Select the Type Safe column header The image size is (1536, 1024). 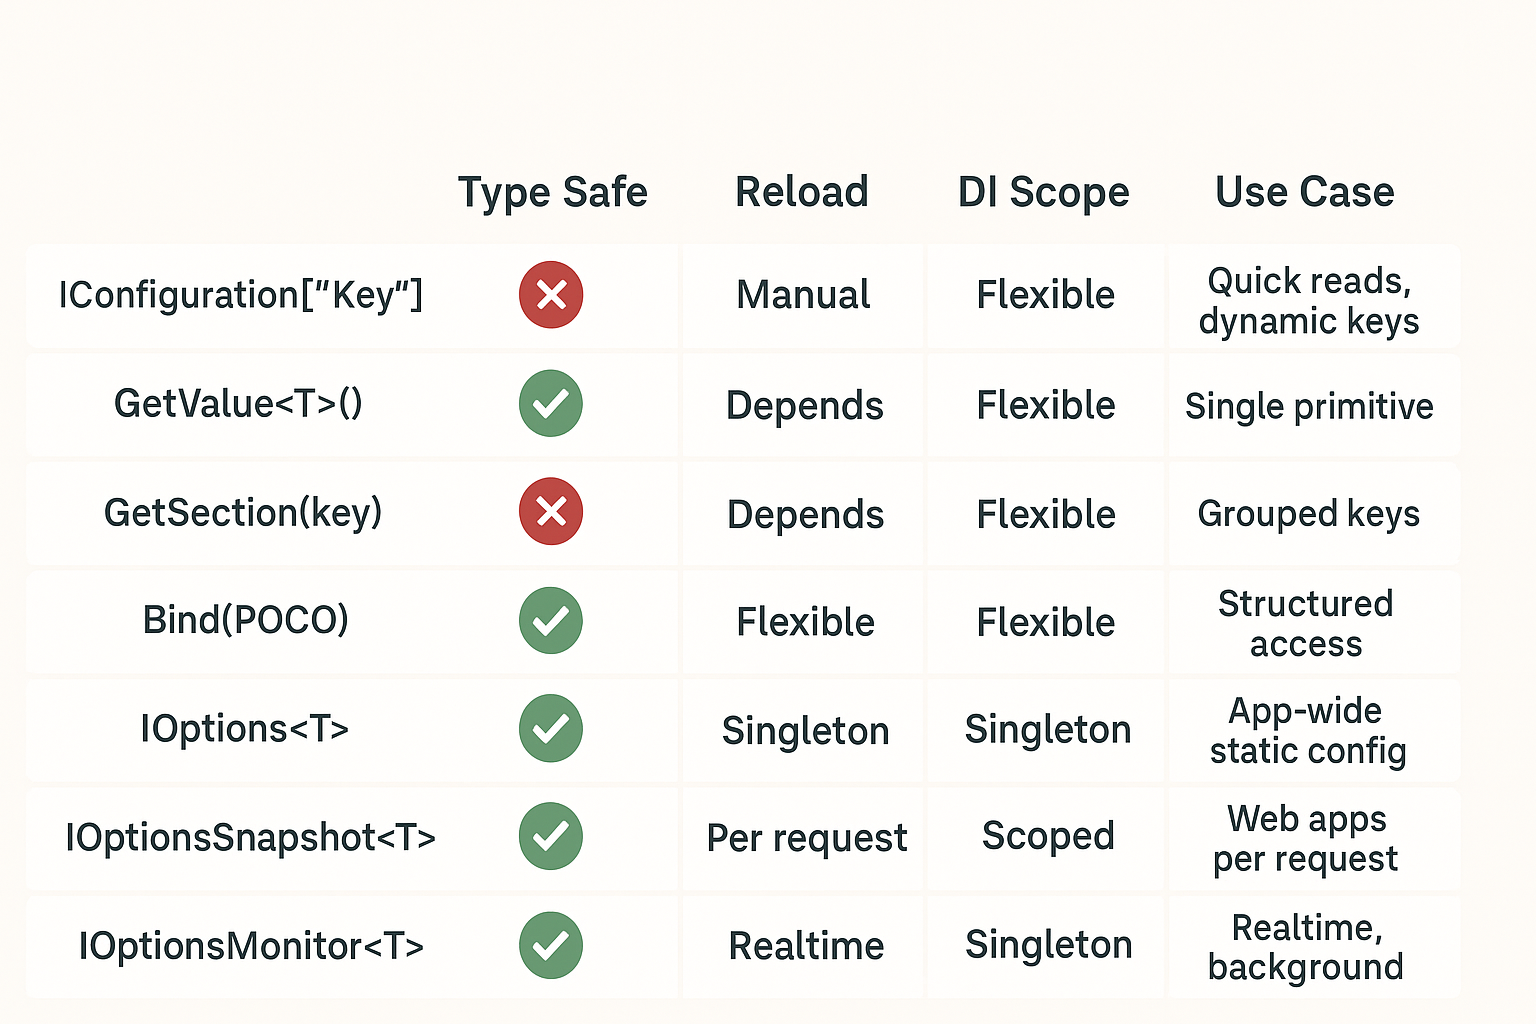[552, 192]
